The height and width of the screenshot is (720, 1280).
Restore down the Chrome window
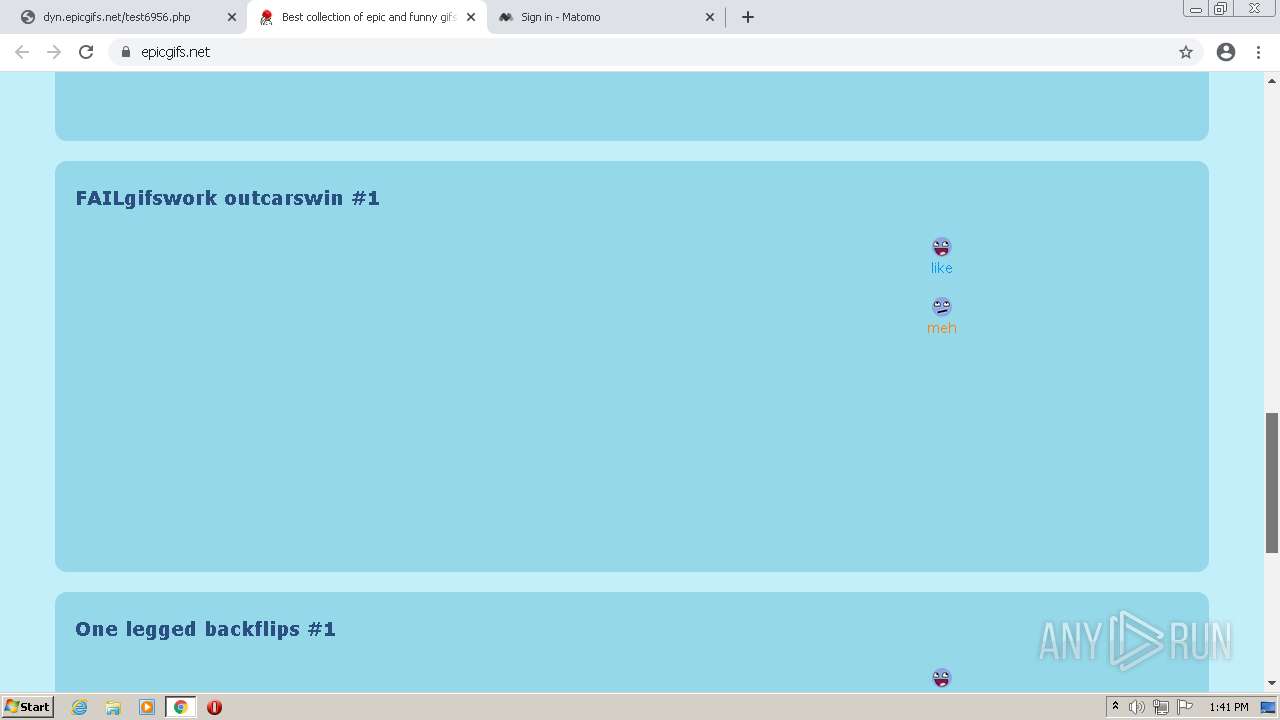point(1221,9)
